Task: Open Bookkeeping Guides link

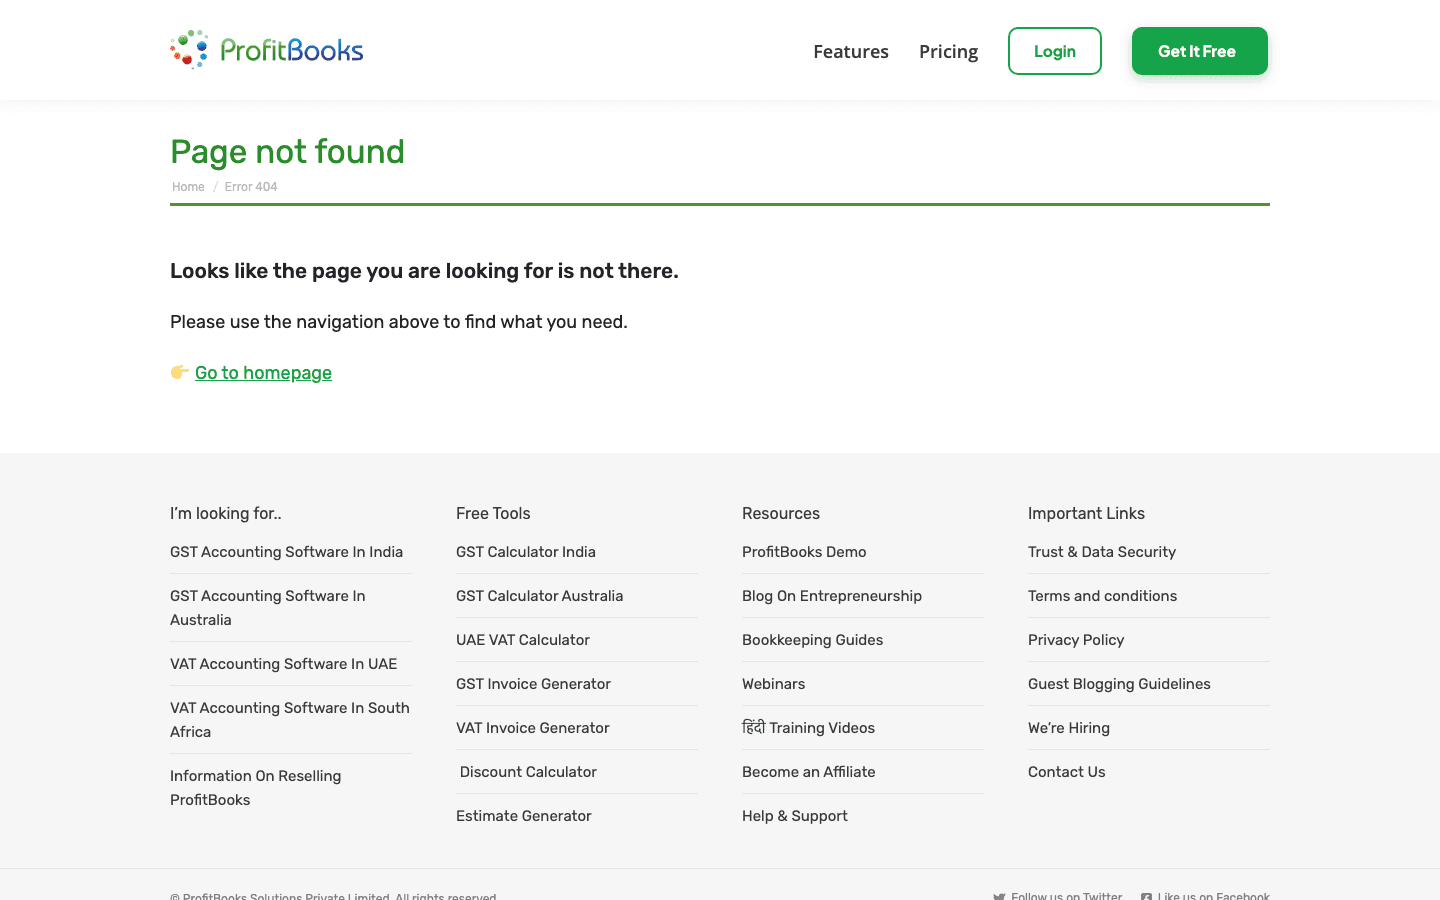Action: coord(813,640)
